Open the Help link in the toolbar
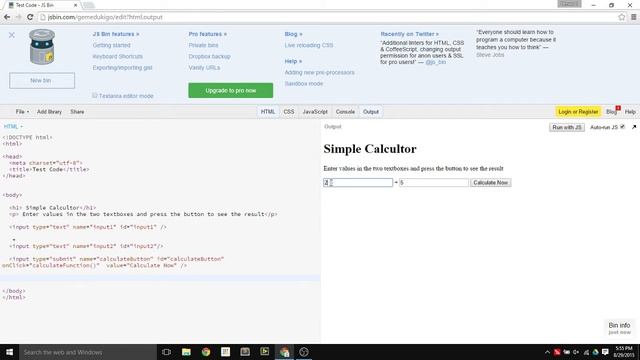640x360 pixels. click(630, 112)
